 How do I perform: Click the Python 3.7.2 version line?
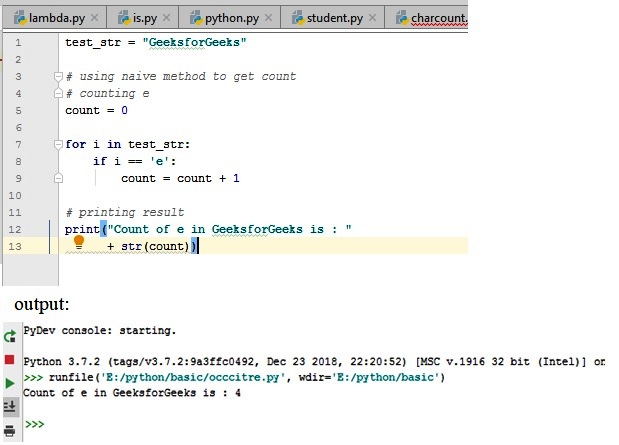(314, 362)
